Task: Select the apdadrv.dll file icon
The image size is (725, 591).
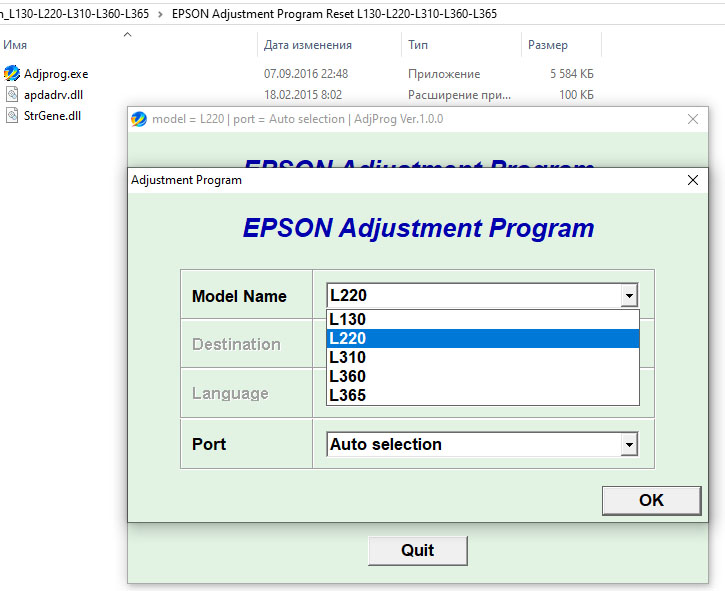Action: click(x=12, y=94)
